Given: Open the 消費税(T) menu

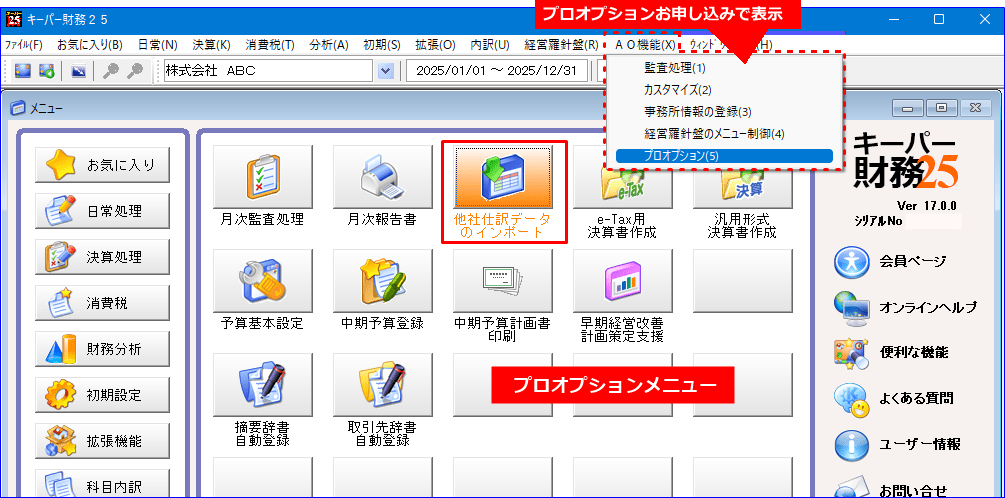Looking at the screenshot, I should (x=270, y=45).
